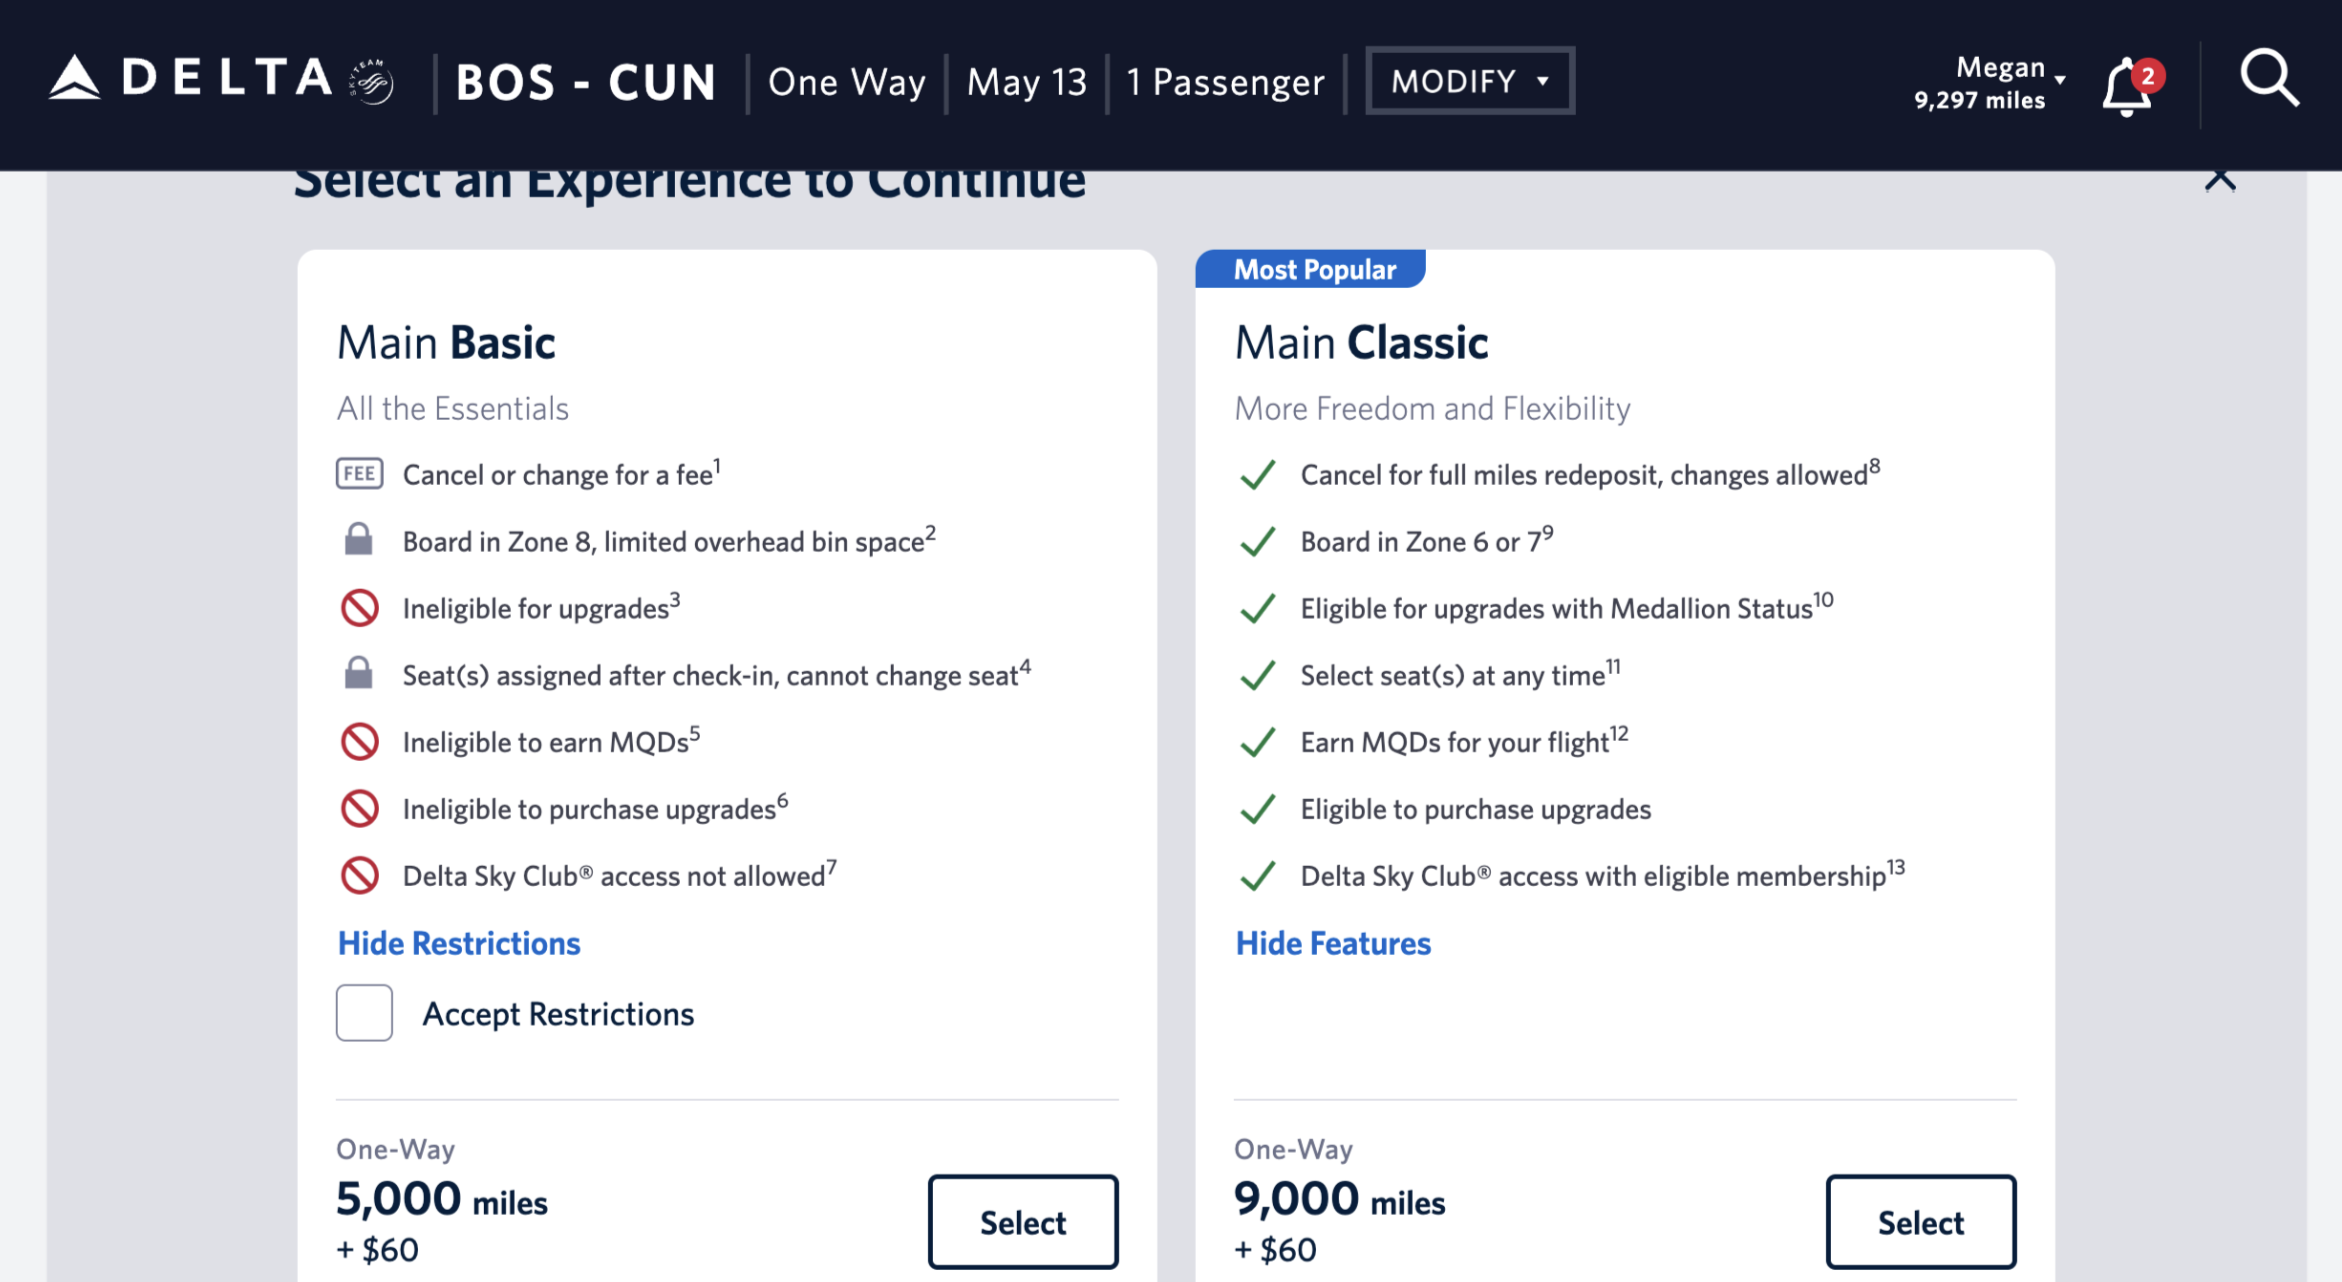Viewport: 2342px width, 1282px height.
Task: Click the checkmark beside Board in Zone 6 or 7
Action: [x=1257, y=541]
